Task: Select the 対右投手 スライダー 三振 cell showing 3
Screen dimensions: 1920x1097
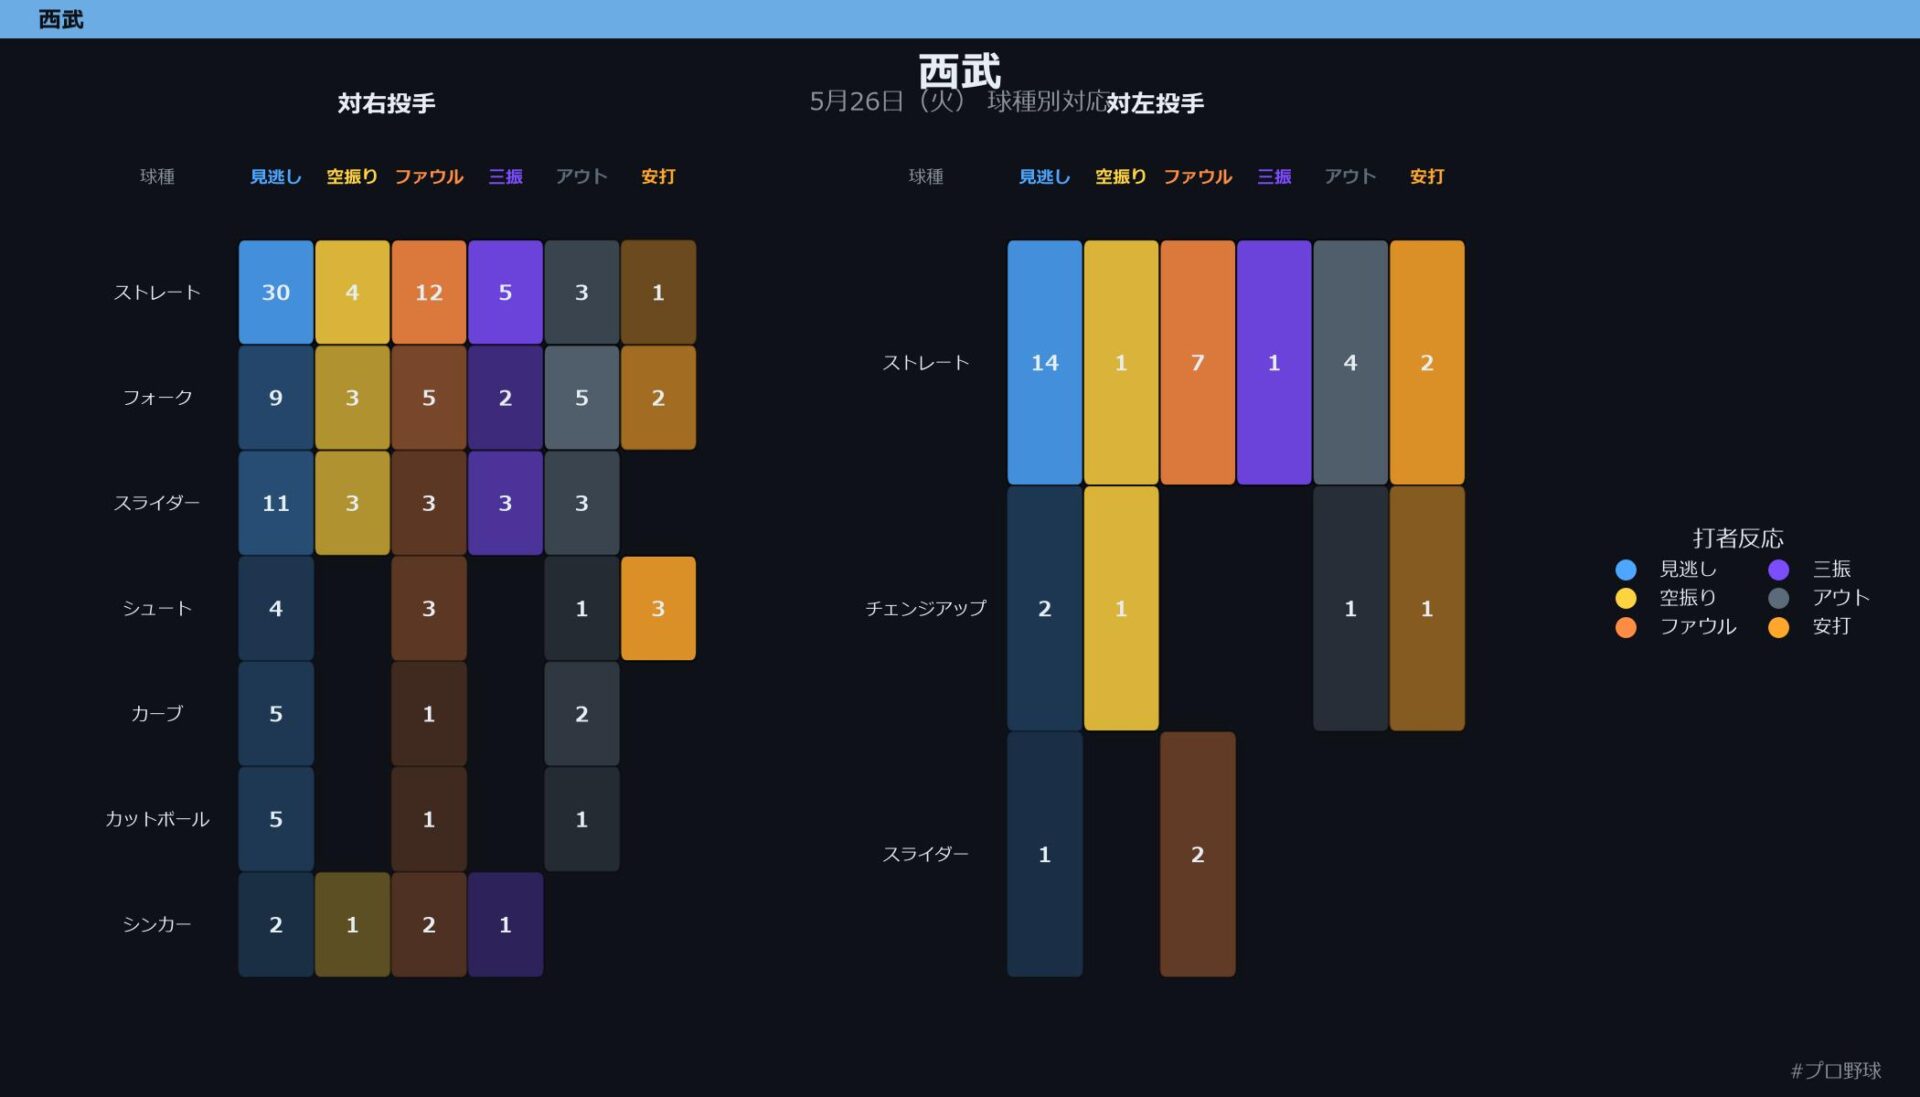Action: pyautogui.click(x=505, y=503)
